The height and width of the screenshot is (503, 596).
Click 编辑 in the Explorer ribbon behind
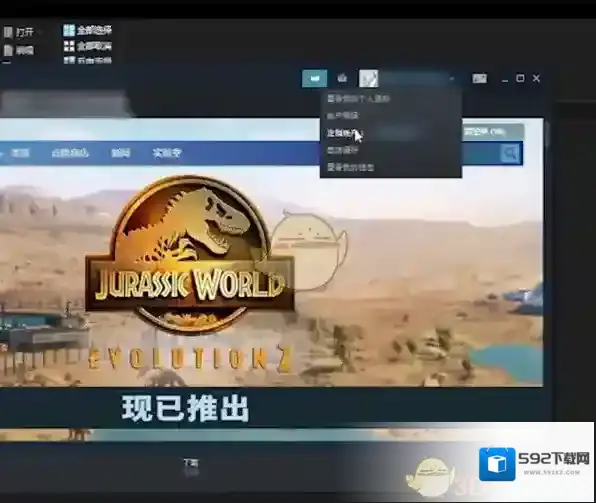coord(19,50)
